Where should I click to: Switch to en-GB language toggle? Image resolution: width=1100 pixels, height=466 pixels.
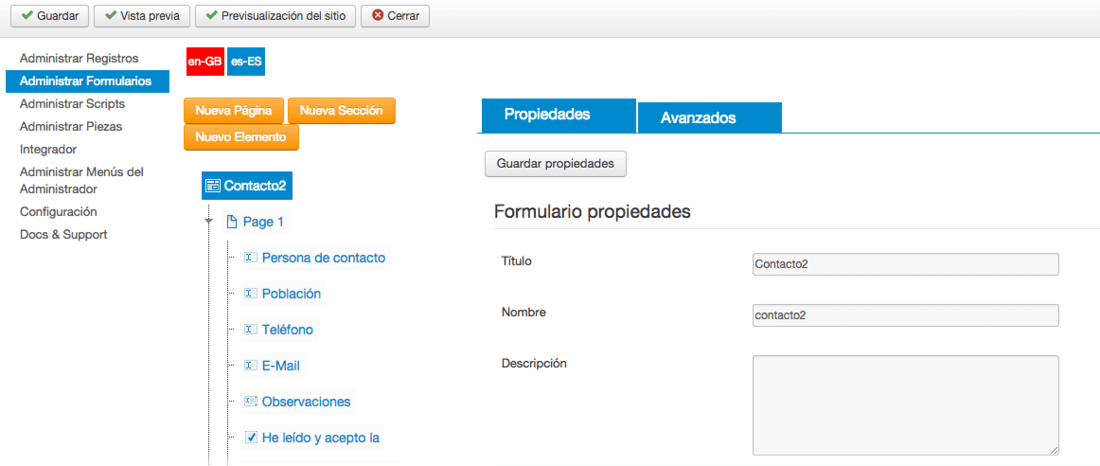coord(205,62)
